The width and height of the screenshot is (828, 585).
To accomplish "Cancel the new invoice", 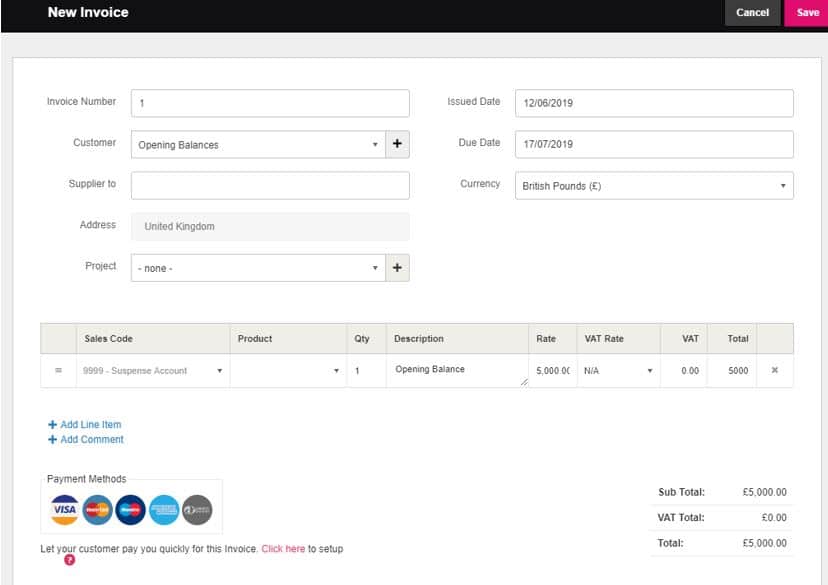I will tap(752, 13).
